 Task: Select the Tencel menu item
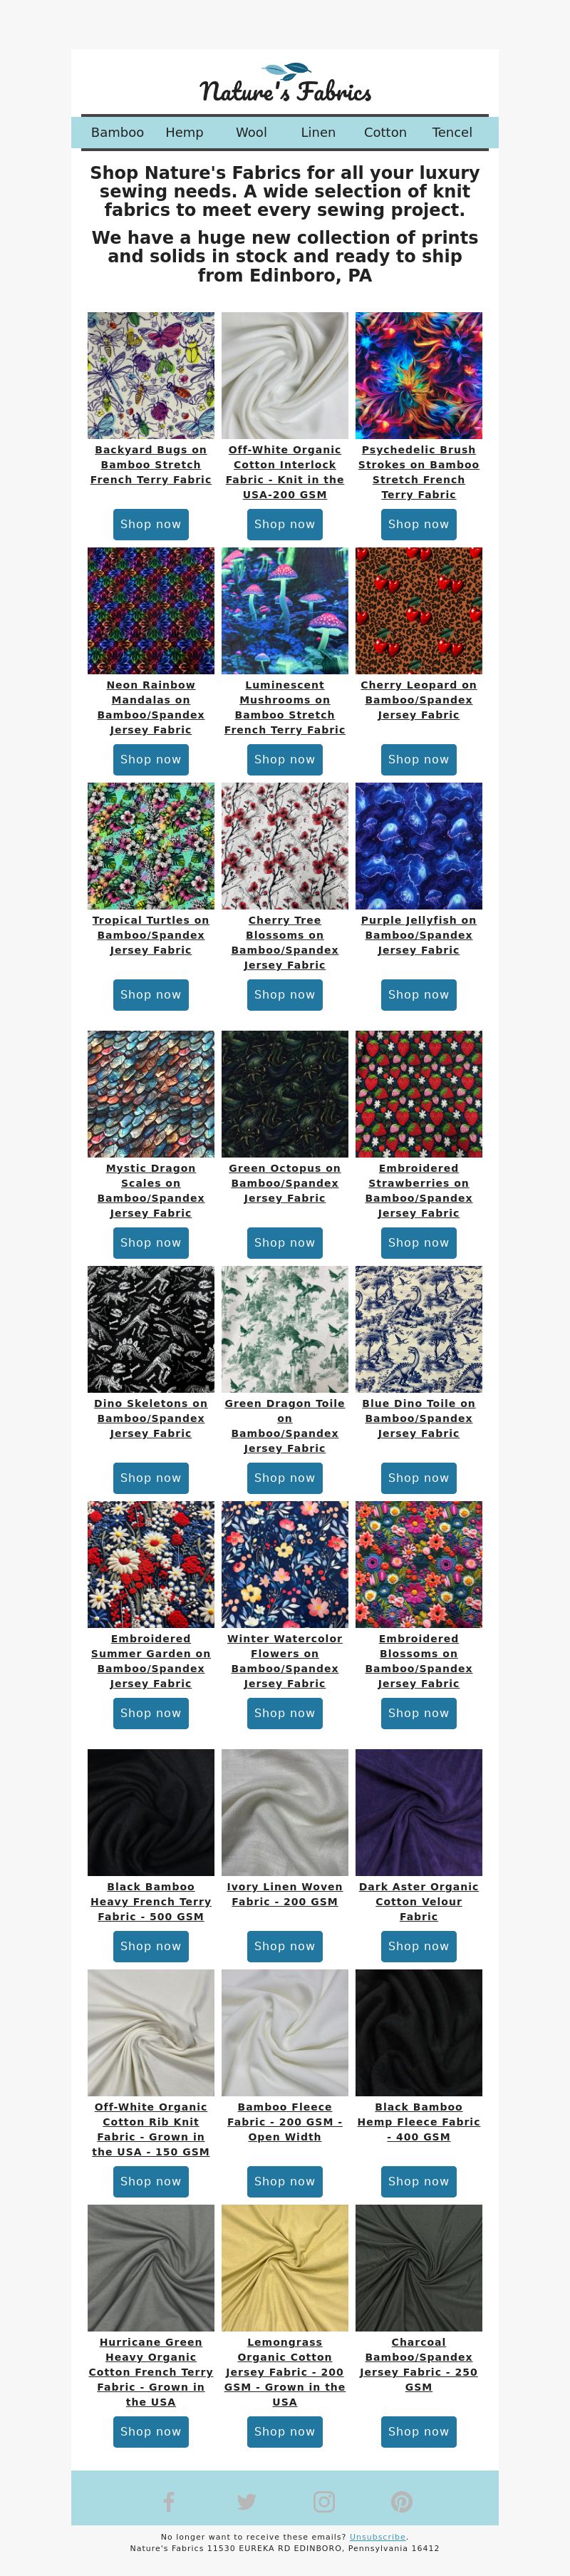[452, 132]
